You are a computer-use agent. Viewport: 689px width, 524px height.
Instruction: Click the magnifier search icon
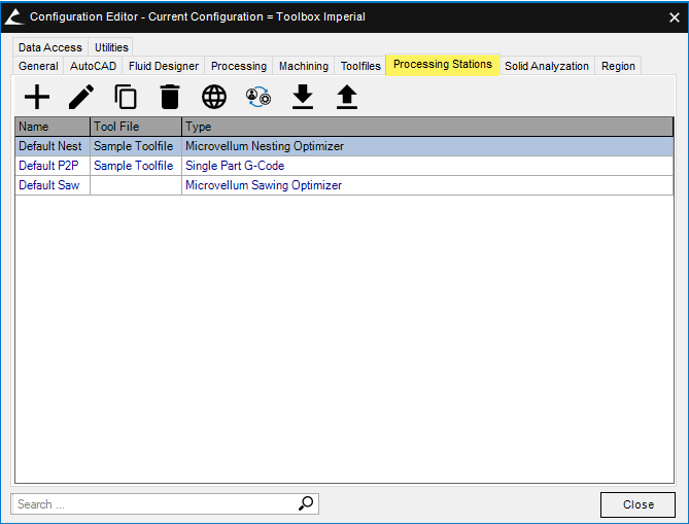pos(306,503)
